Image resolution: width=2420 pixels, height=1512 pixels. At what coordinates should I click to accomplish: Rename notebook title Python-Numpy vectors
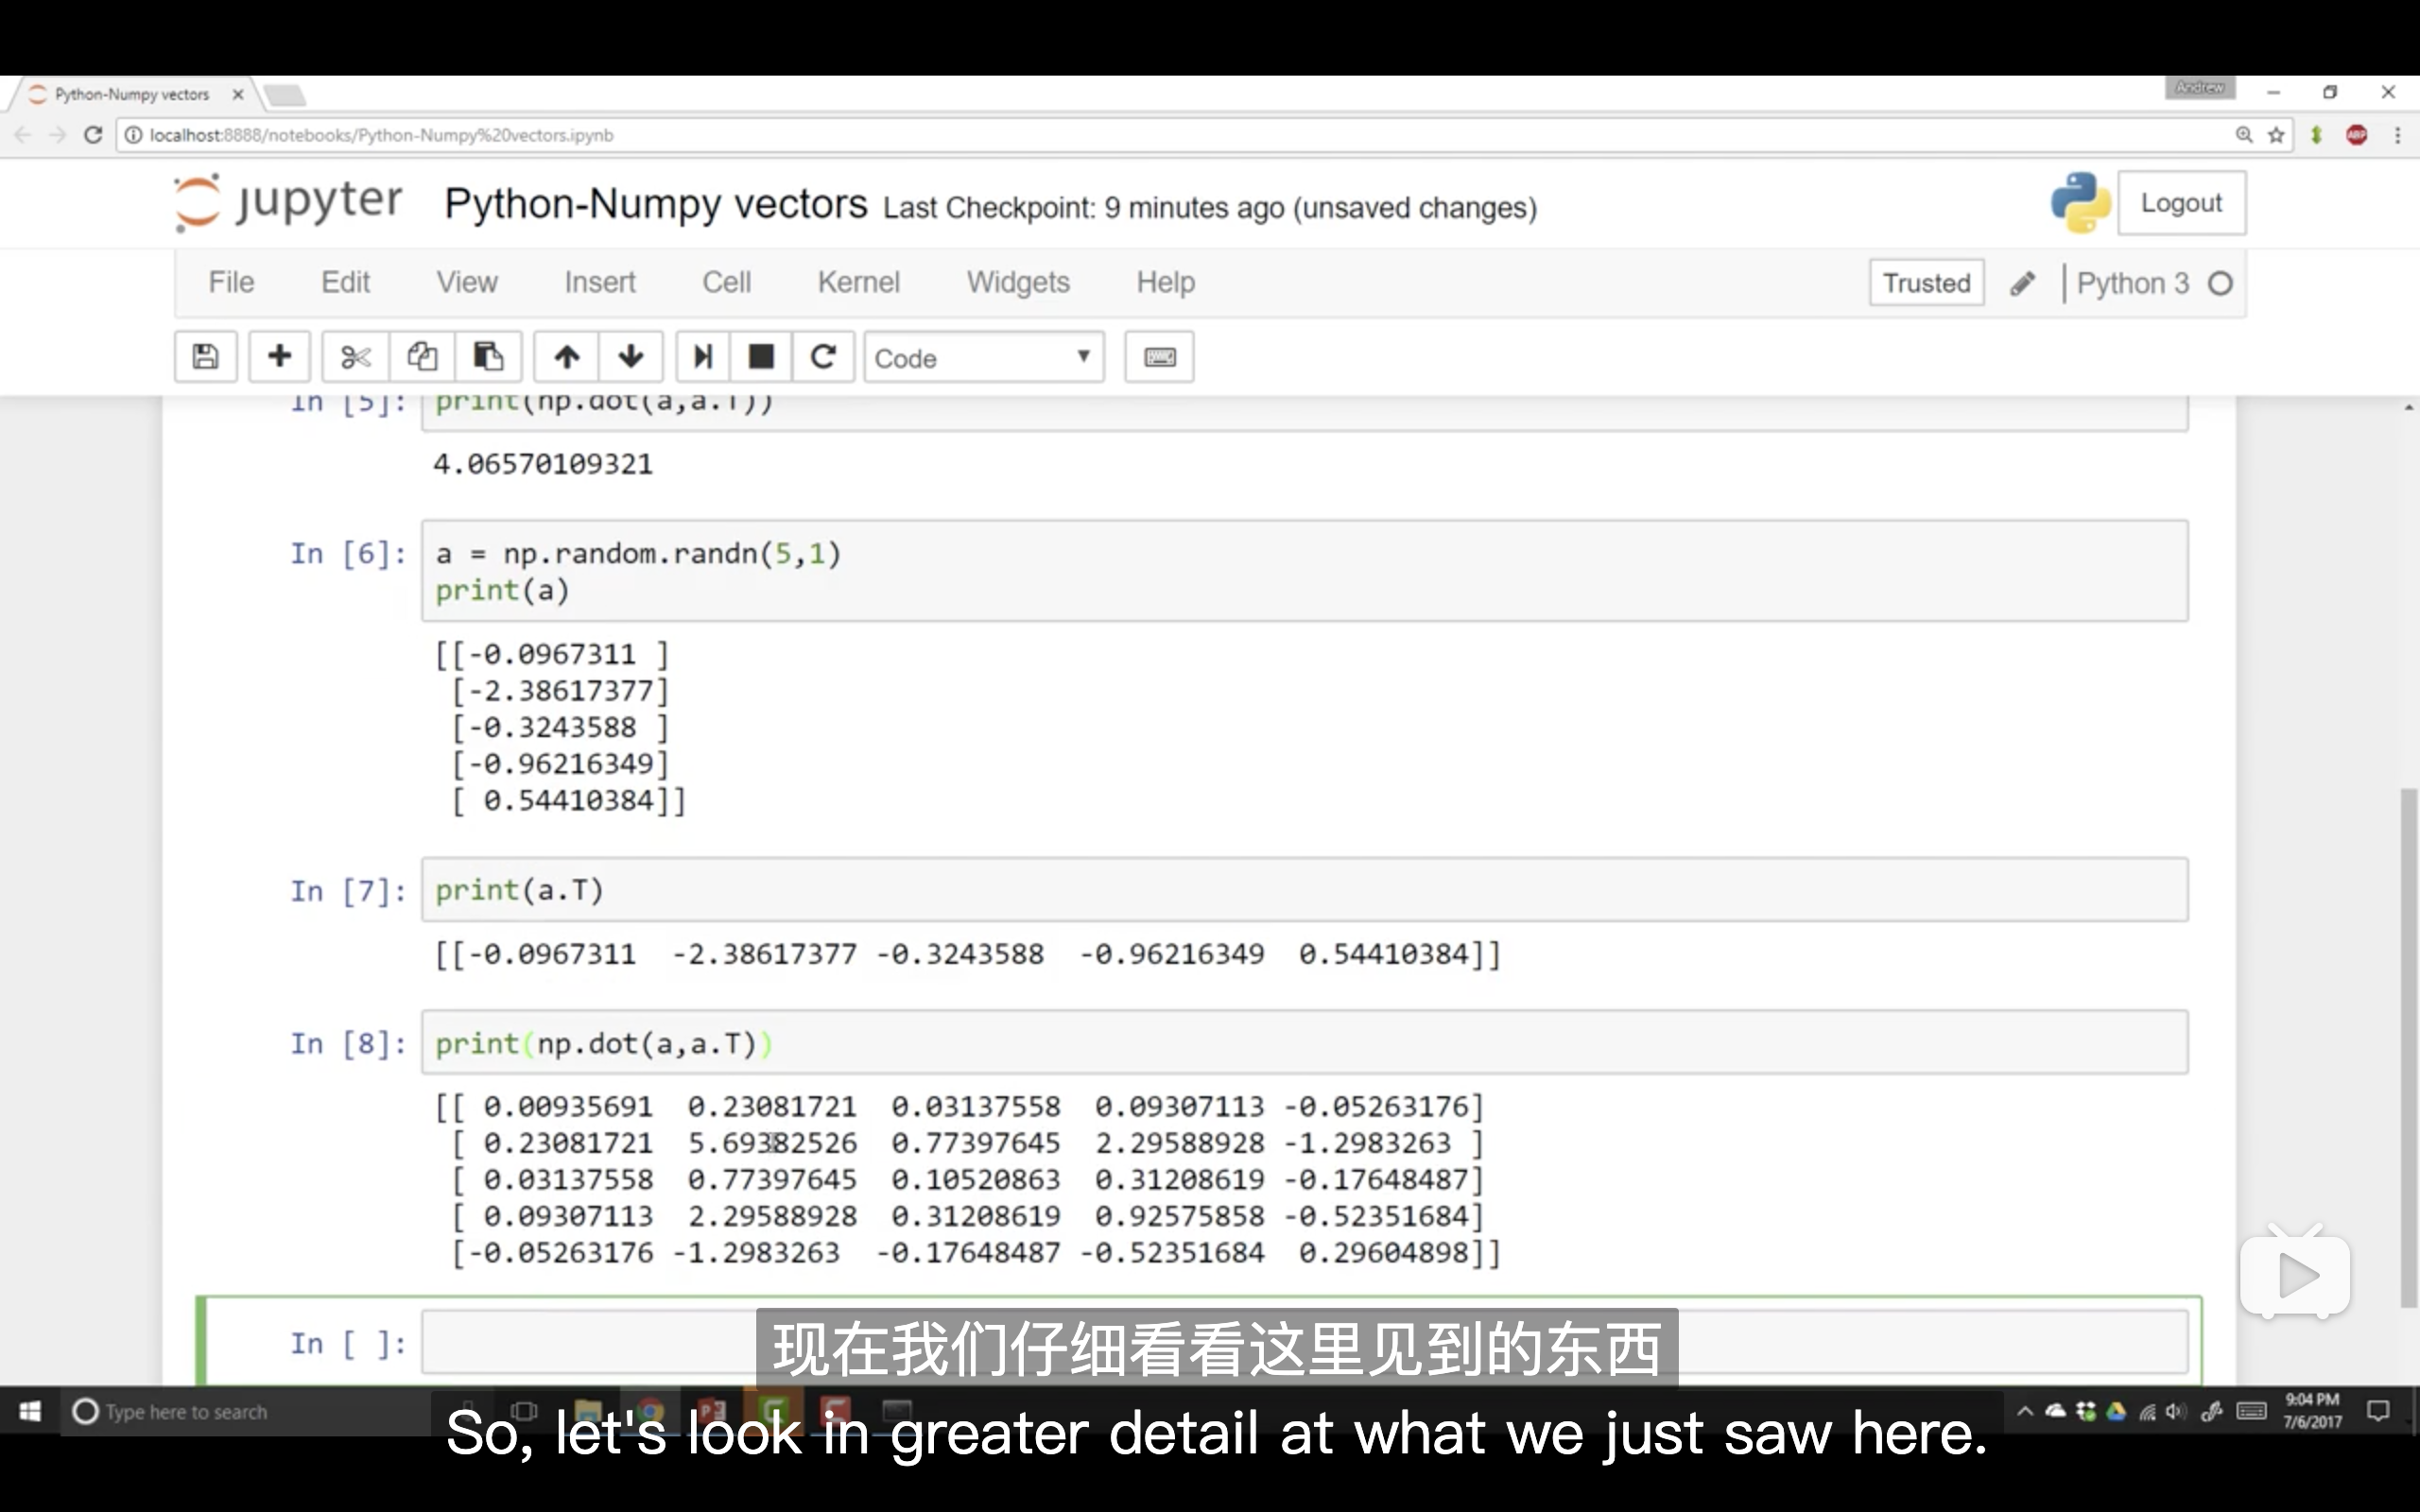coord(655,204)
